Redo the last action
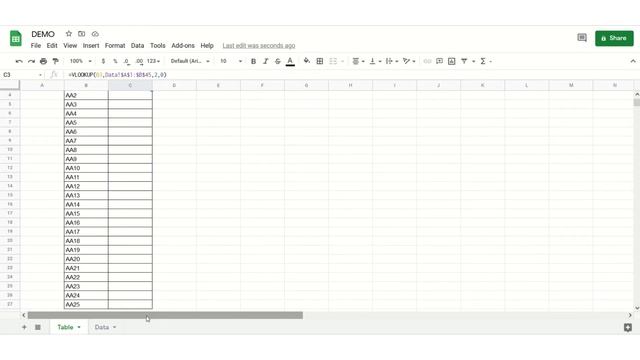Image resolution: width=640 pixels, height=360 pixels. (x=31, y=61)
